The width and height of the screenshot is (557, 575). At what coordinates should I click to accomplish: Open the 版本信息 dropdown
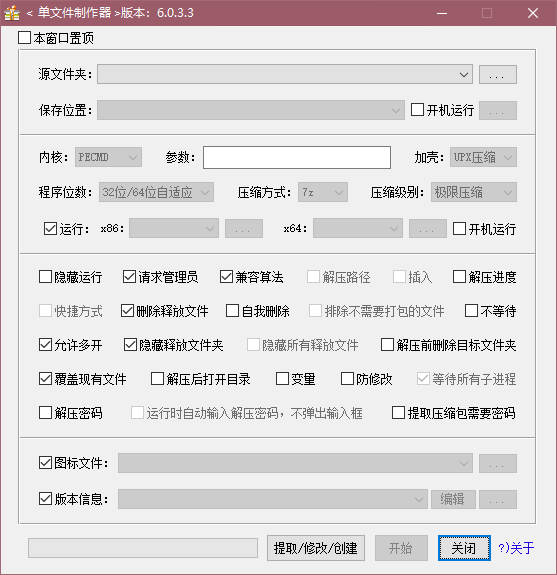273,499
